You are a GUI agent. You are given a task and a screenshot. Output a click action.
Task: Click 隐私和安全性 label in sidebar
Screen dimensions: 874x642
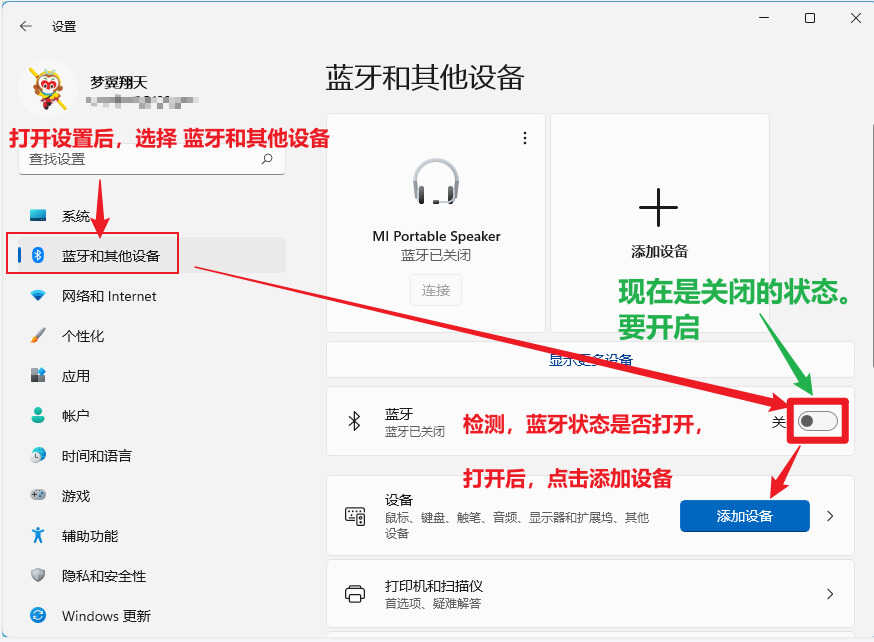click(x=104, y=576)
